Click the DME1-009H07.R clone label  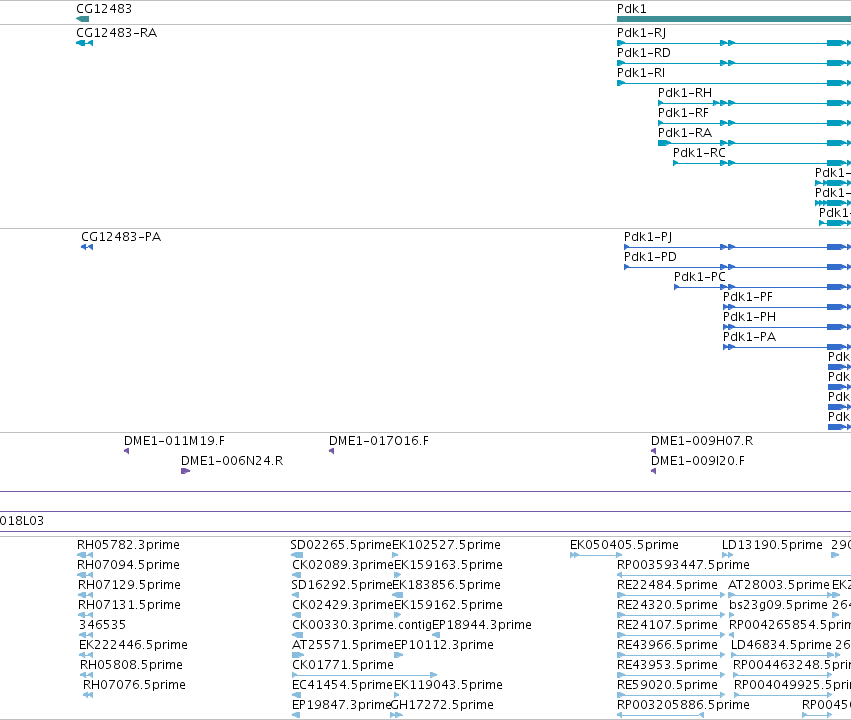[702, 441]
